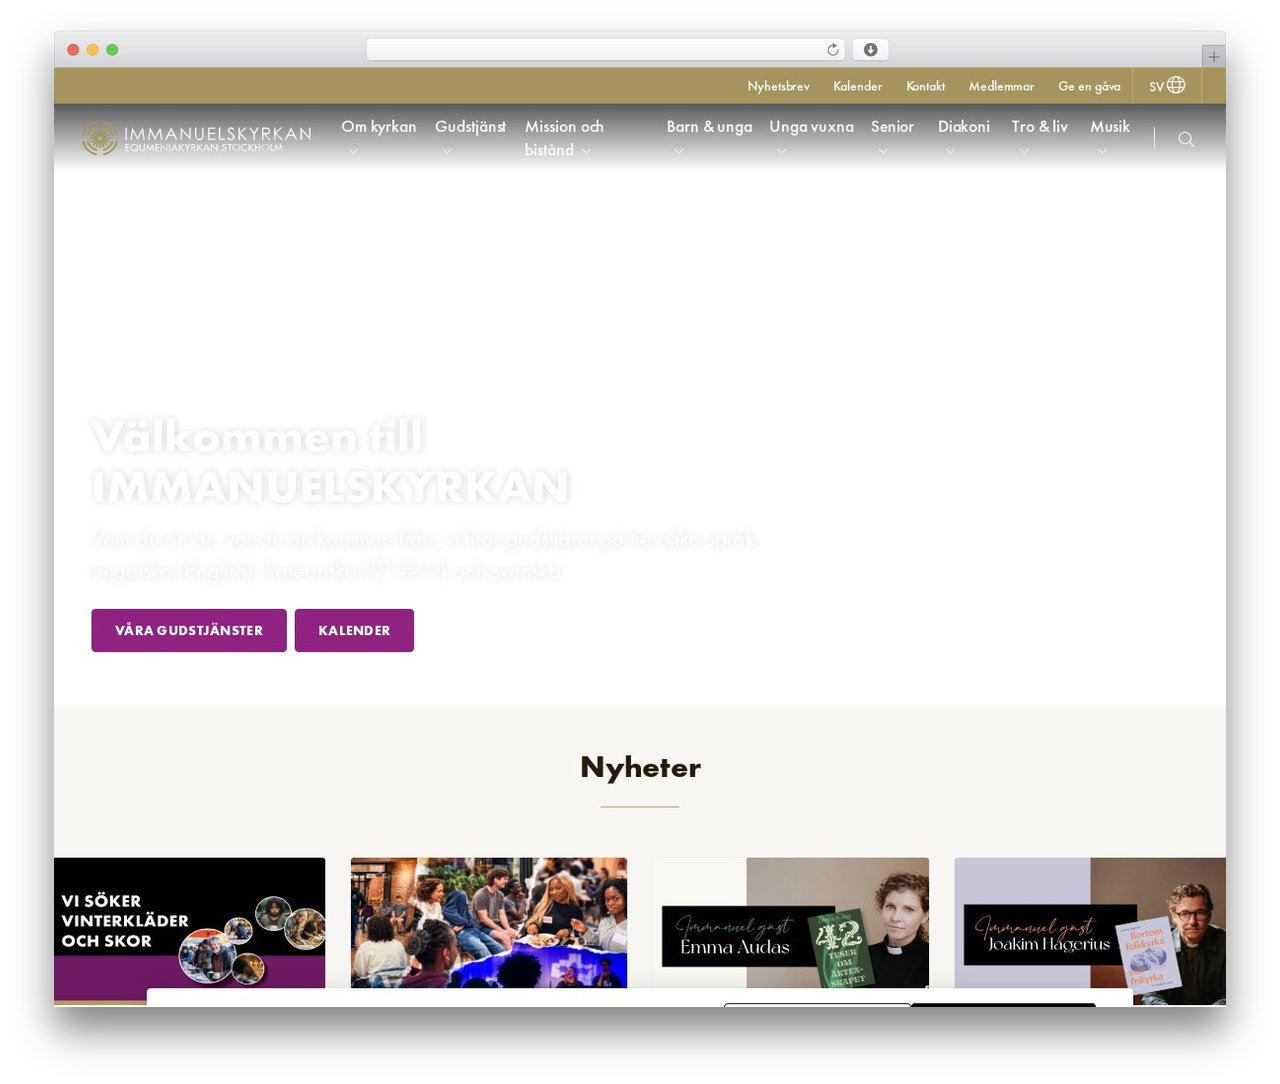The image size is (1280, 1084).
Task: Open the Vi söker vinterkläder news card
Action: click(x=189, y=930)
